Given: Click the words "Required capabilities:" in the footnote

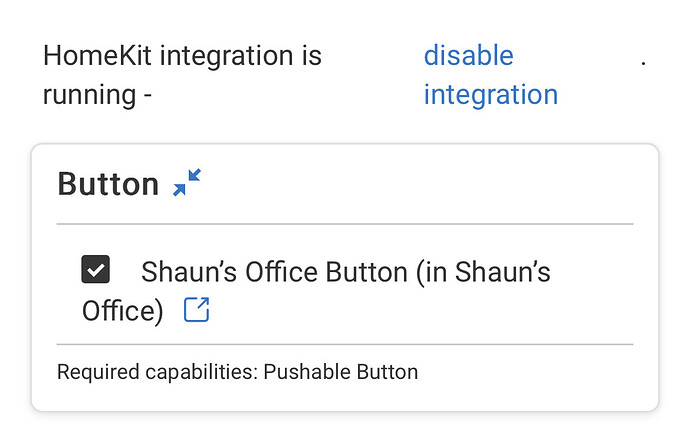Looking at the screenshot, I should click(x=158, y=372).
